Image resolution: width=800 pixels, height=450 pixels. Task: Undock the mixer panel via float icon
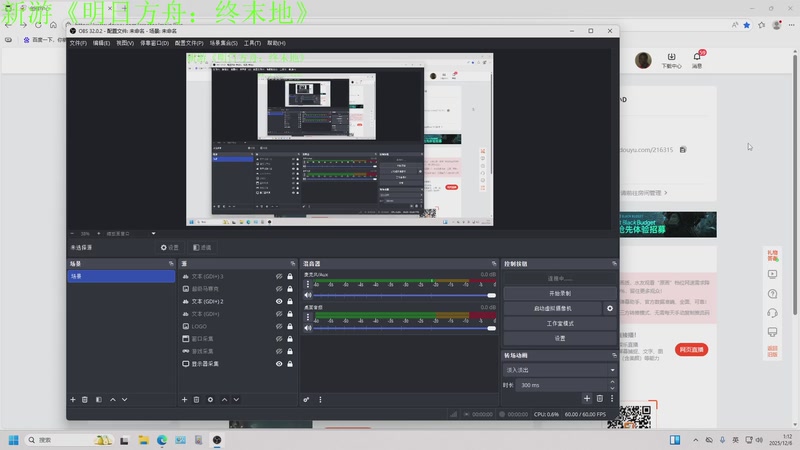494,264
